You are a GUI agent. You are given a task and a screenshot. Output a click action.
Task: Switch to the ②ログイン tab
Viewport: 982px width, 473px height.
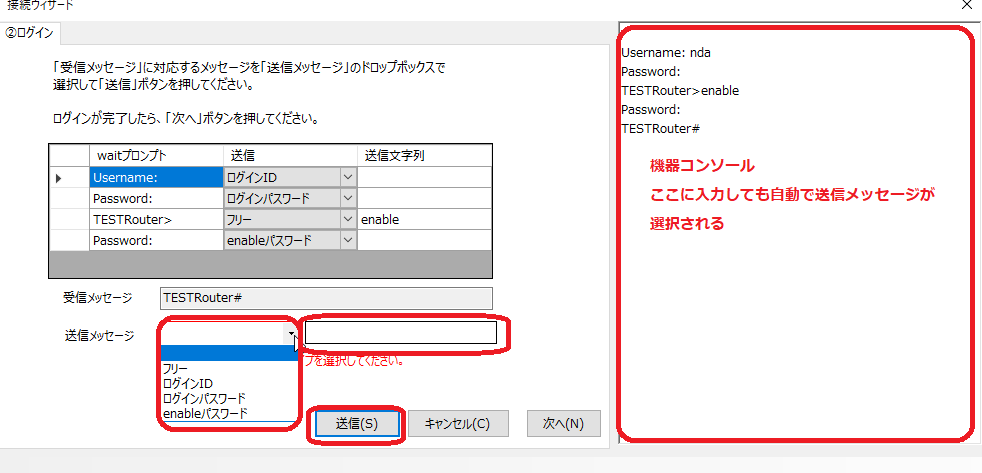point(31,32)
